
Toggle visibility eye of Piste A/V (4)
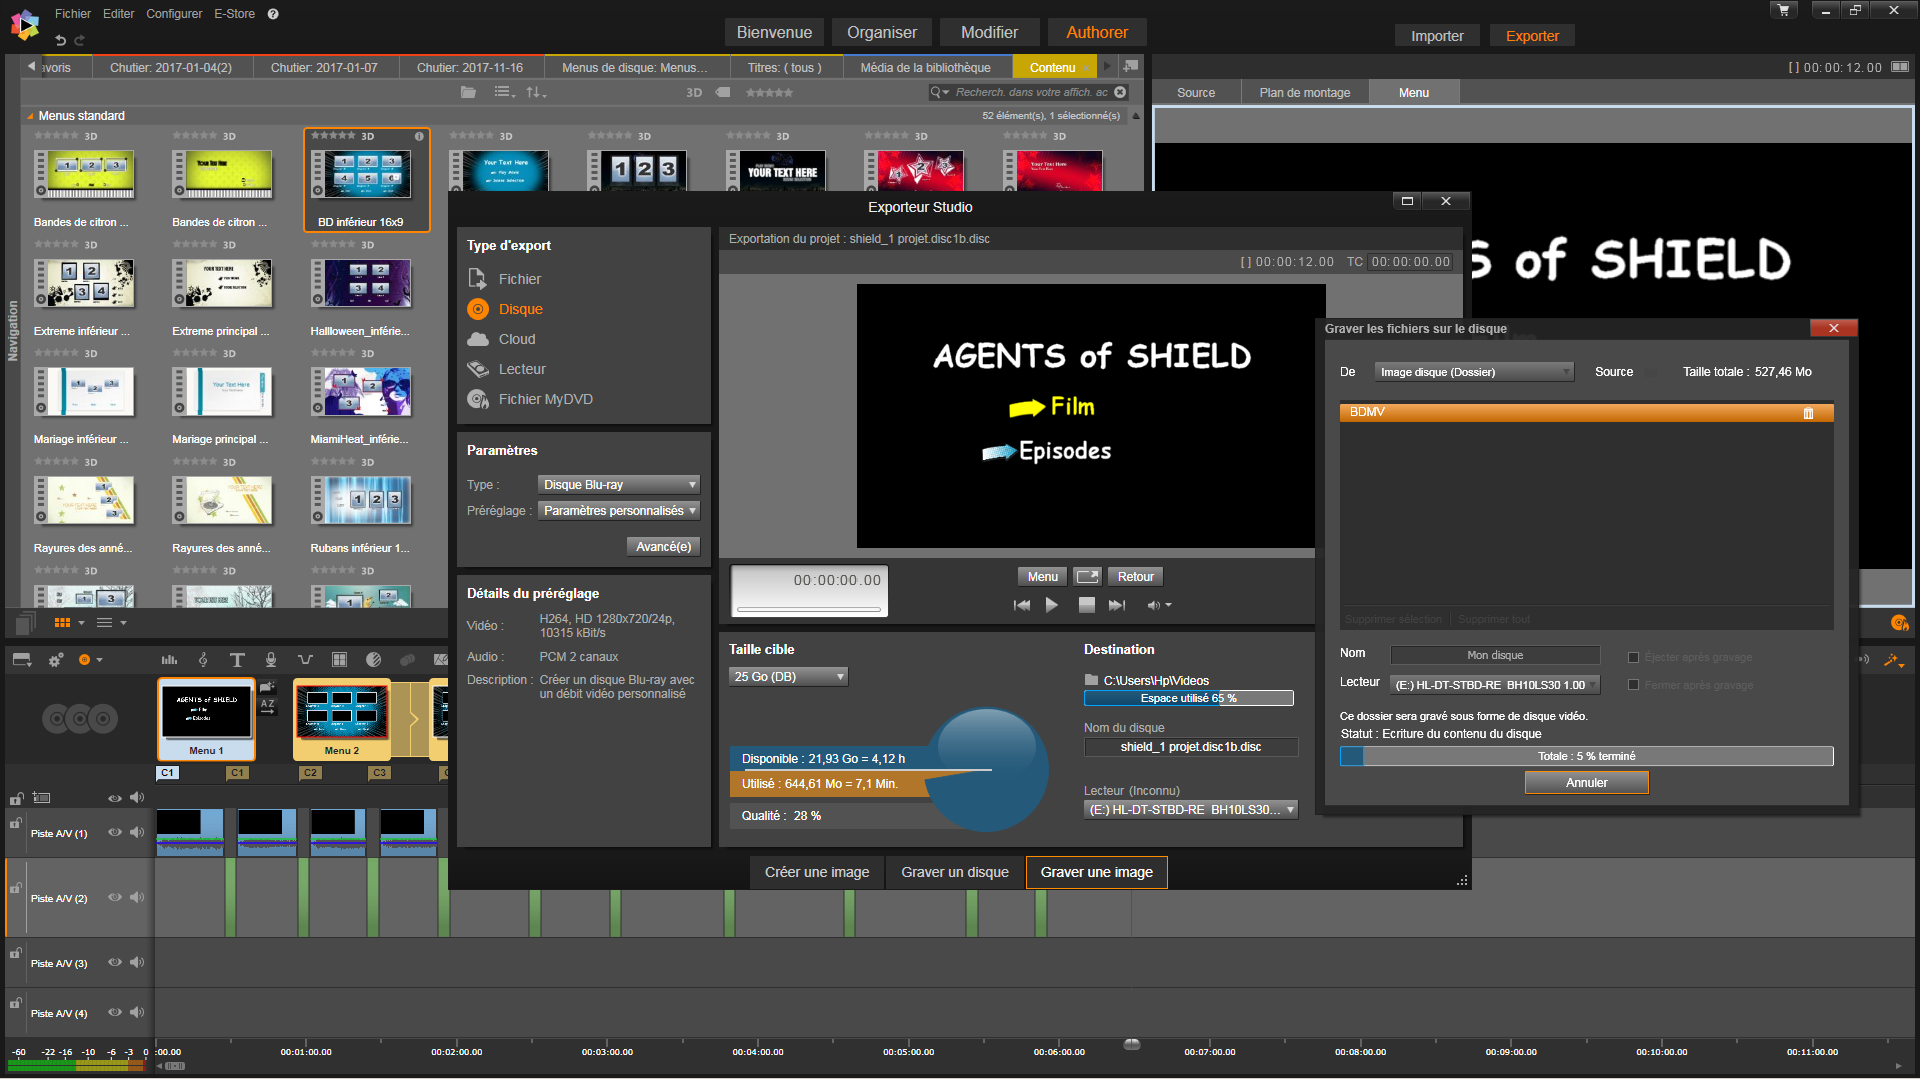tap(115, 1013)
